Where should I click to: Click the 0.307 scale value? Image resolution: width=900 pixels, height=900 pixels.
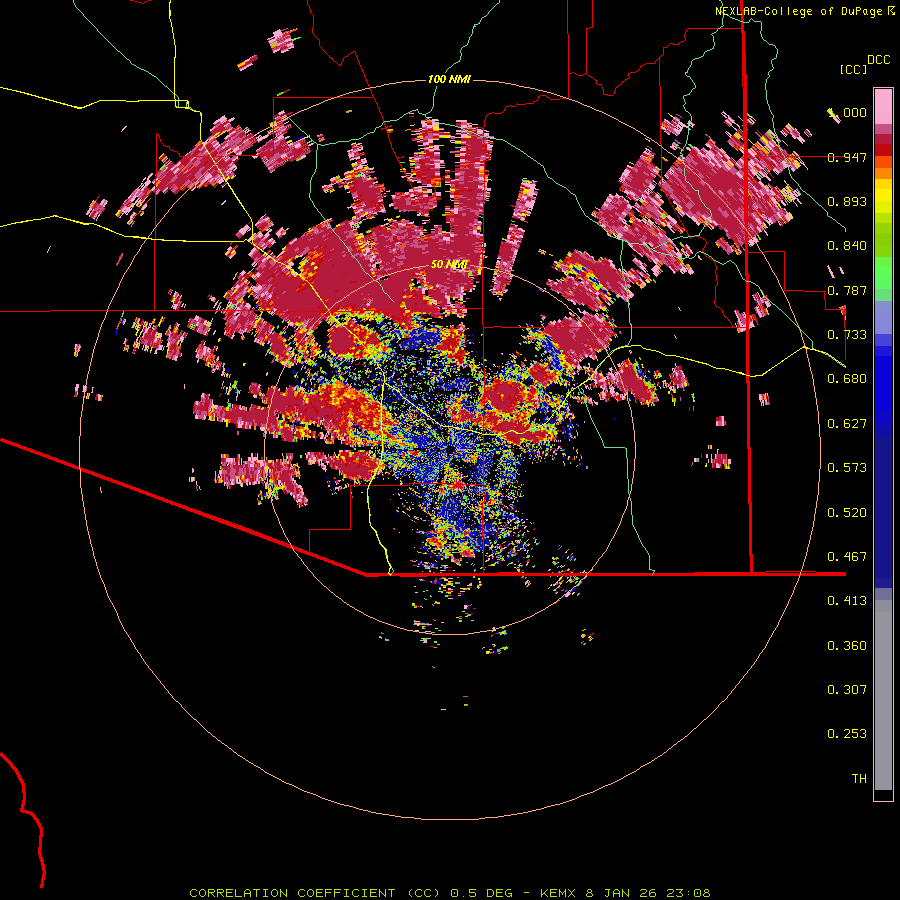point(847,690)
